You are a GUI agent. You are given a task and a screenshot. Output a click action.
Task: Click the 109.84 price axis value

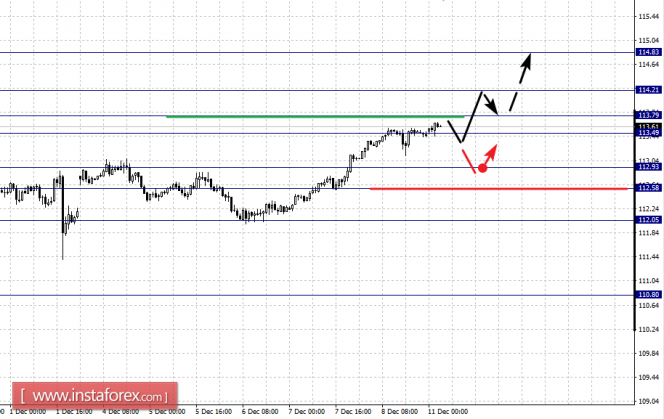pyautogui.click(x=649, y=353)
